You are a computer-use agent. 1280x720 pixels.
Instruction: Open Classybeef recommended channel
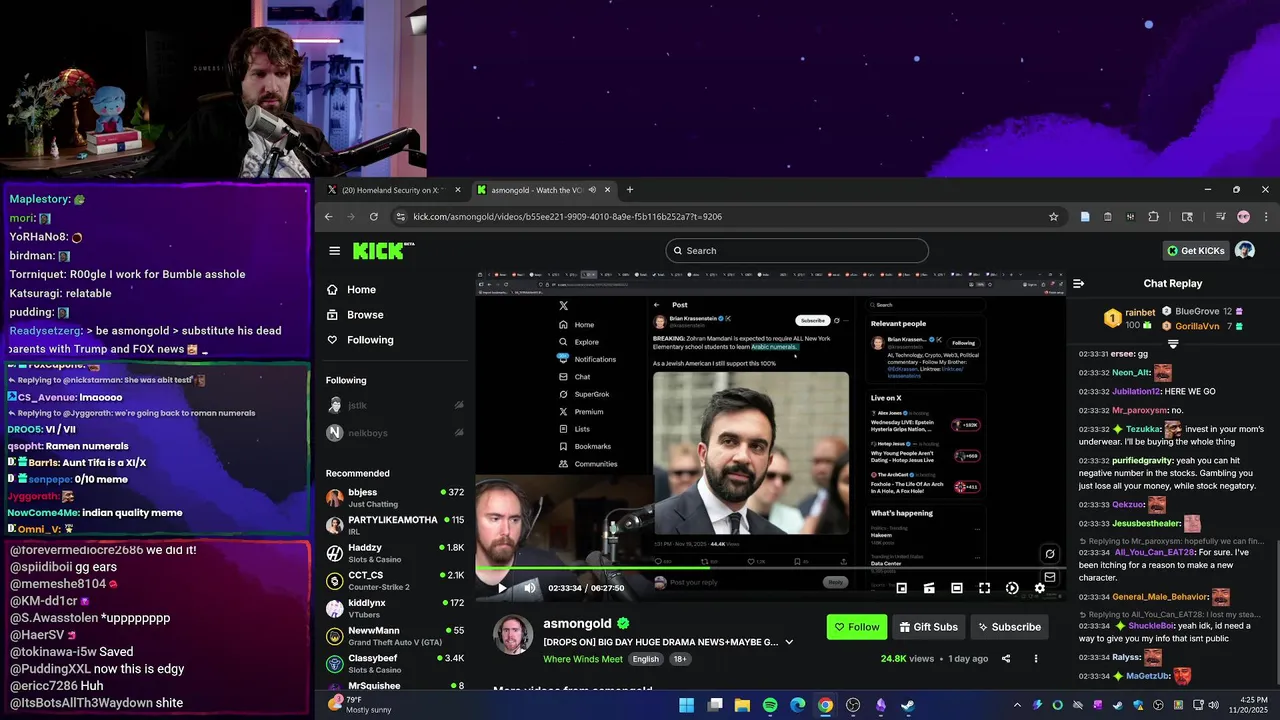[x=394, y=664]
